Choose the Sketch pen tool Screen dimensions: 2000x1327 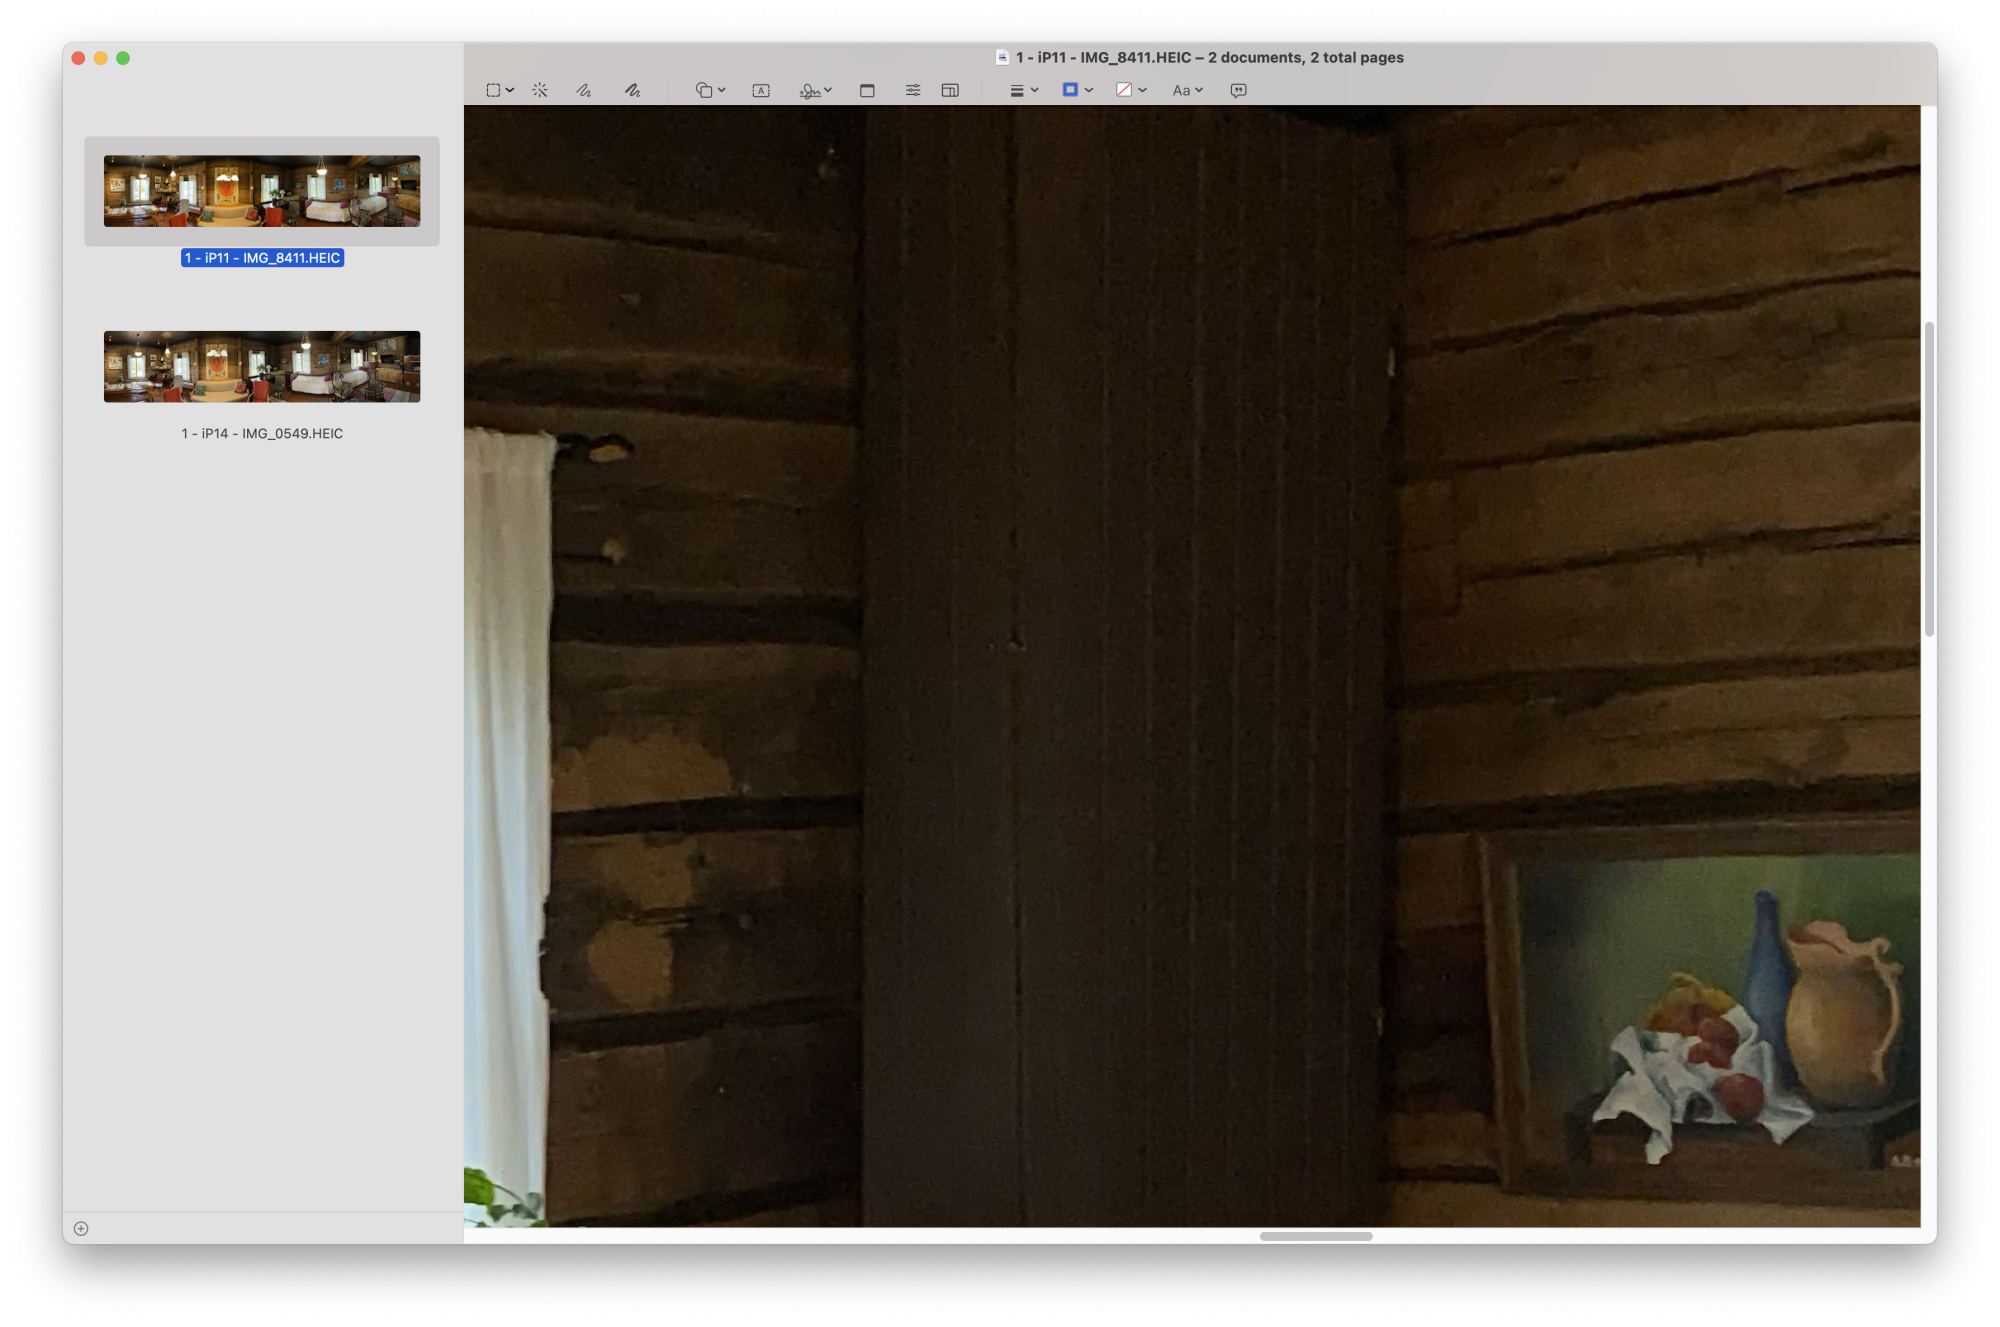pyautogui.click(x=584, y=90)
